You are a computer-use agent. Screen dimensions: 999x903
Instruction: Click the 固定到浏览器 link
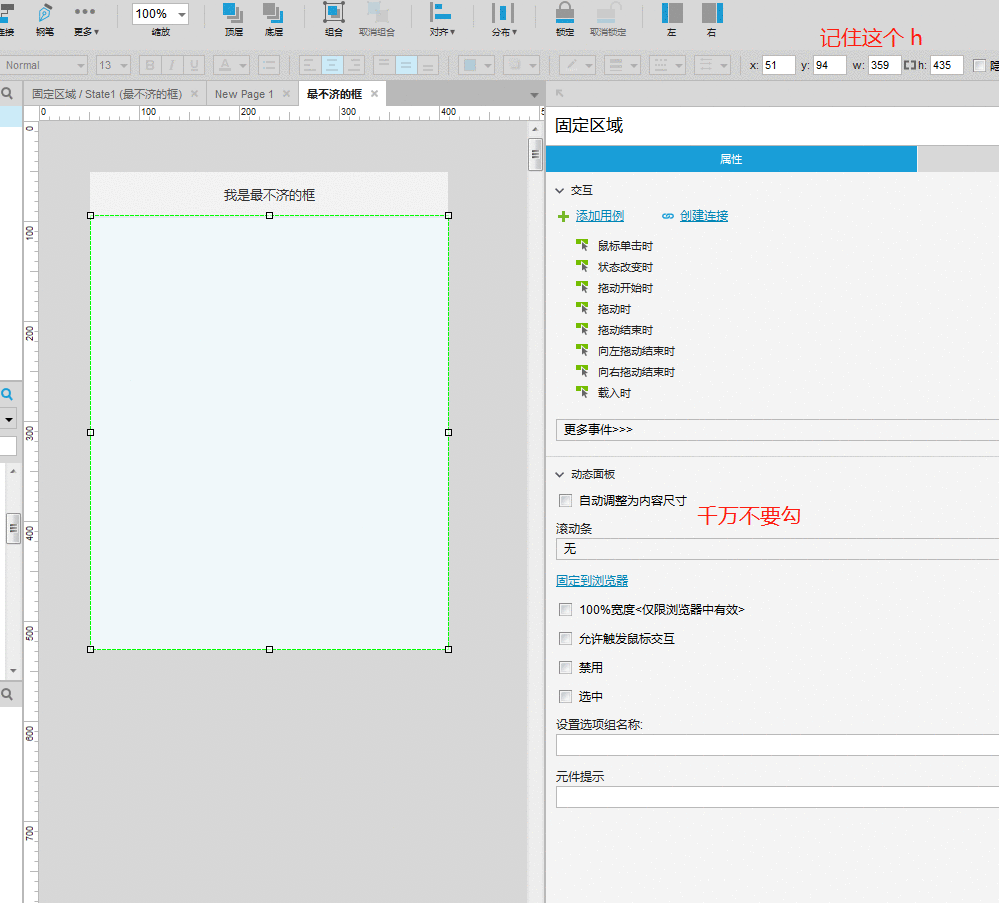click(592, 581)
